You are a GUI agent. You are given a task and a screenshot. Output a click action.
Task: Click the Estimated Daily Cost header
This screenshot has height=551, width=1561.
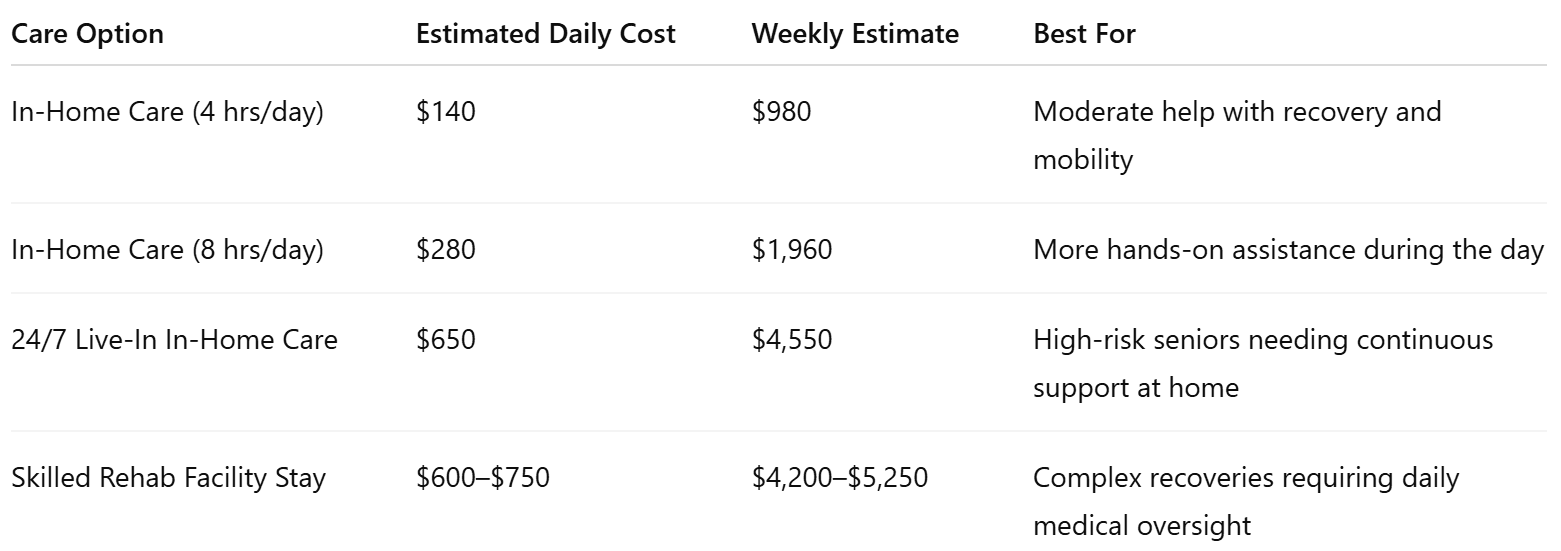[x=546, y=34]
